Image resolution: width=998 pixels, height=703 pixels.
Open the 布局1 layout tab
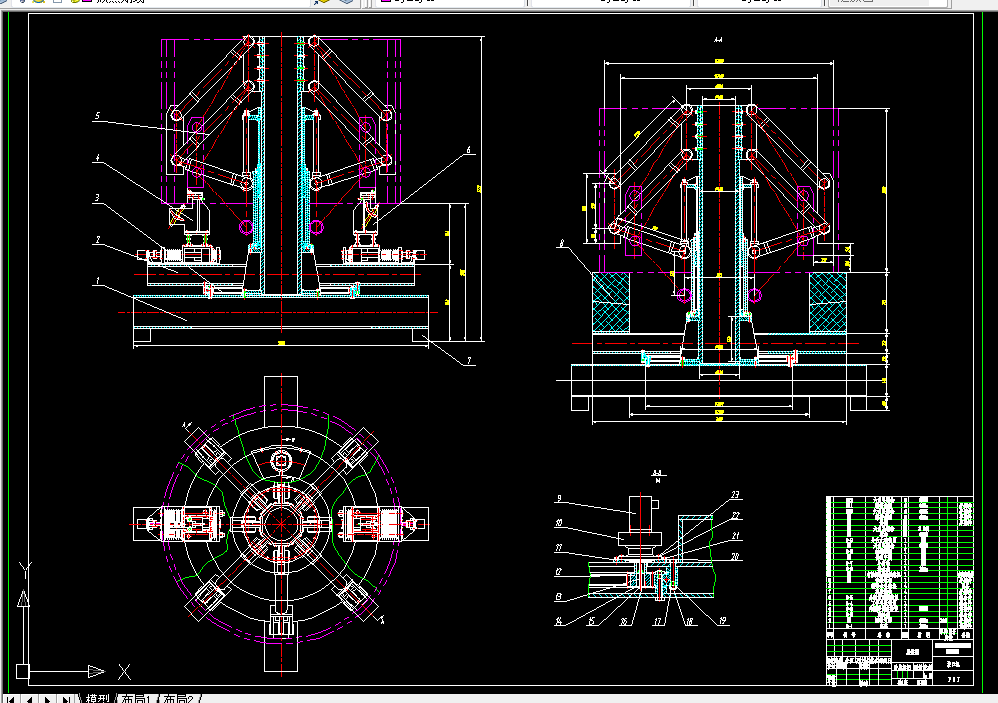[x=136, y=699]
